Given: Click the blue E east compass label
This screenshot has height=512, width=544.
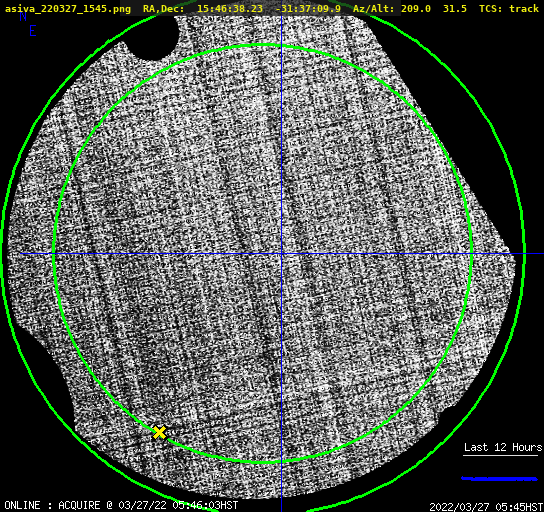Looking at the screenshot, I should 33,31.
